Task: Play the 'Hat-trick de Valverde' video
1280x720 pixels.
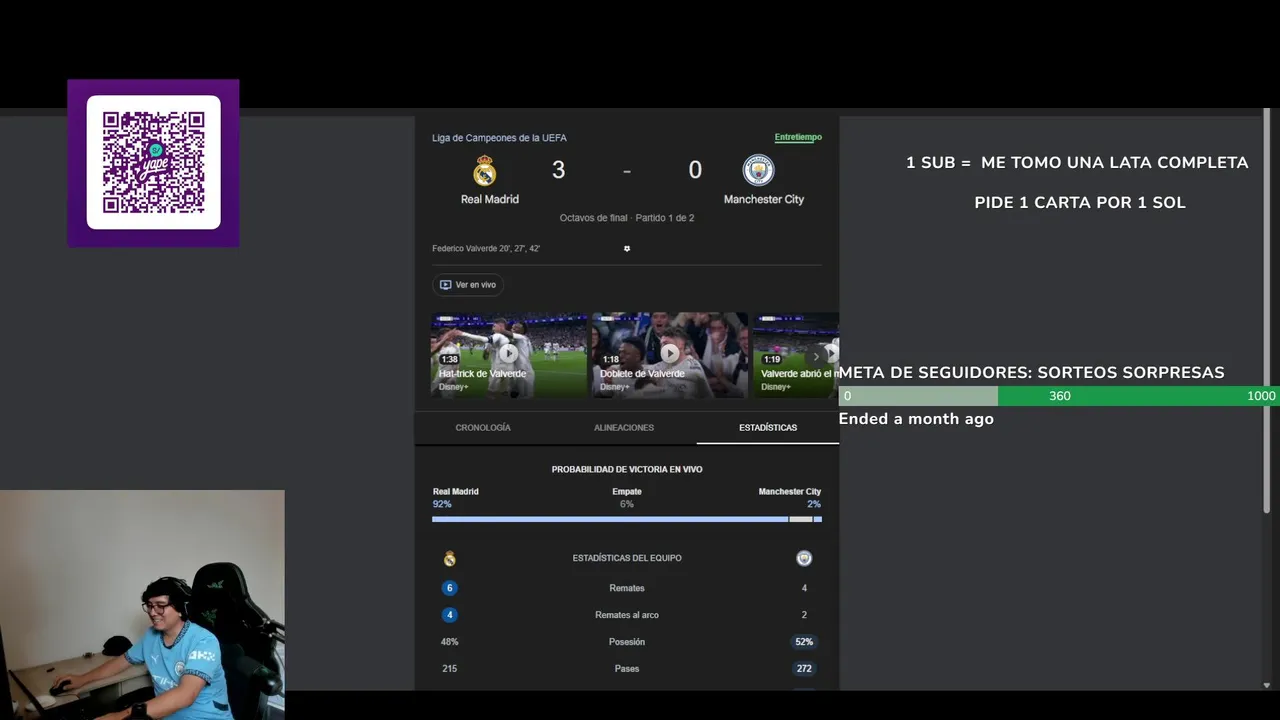Action: [509, 355]
